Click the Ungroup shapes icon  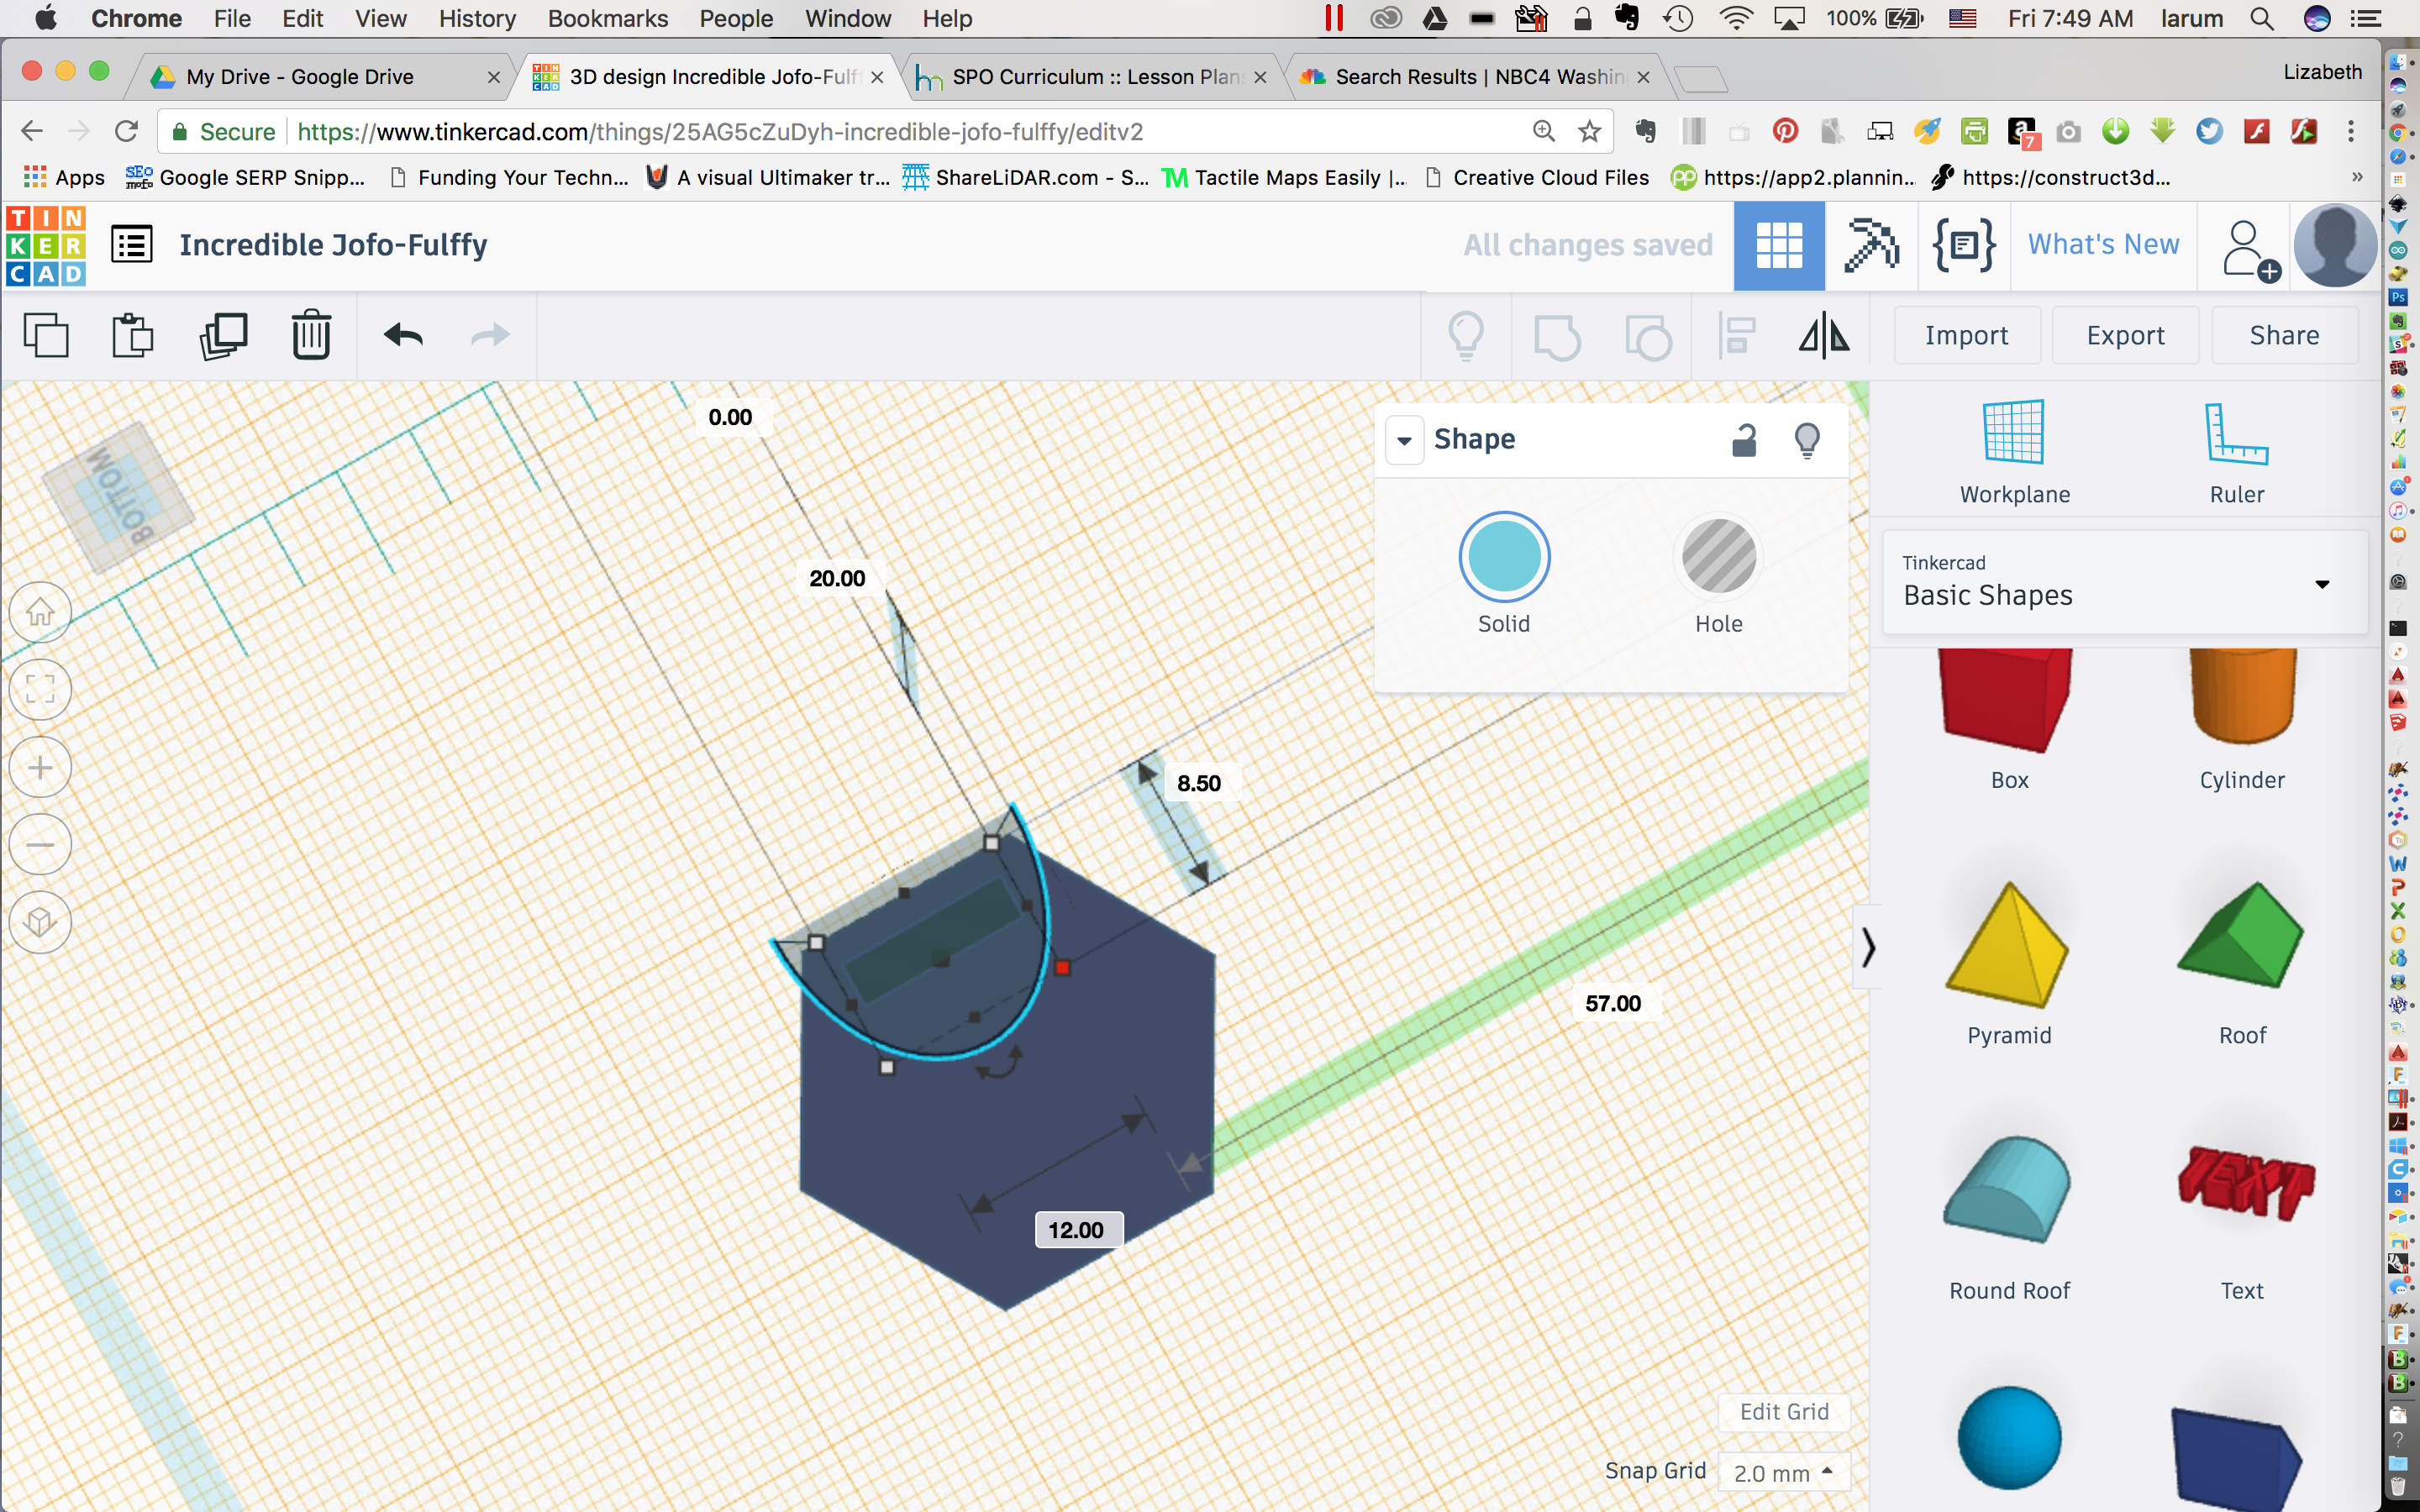tap(1647, 336)
